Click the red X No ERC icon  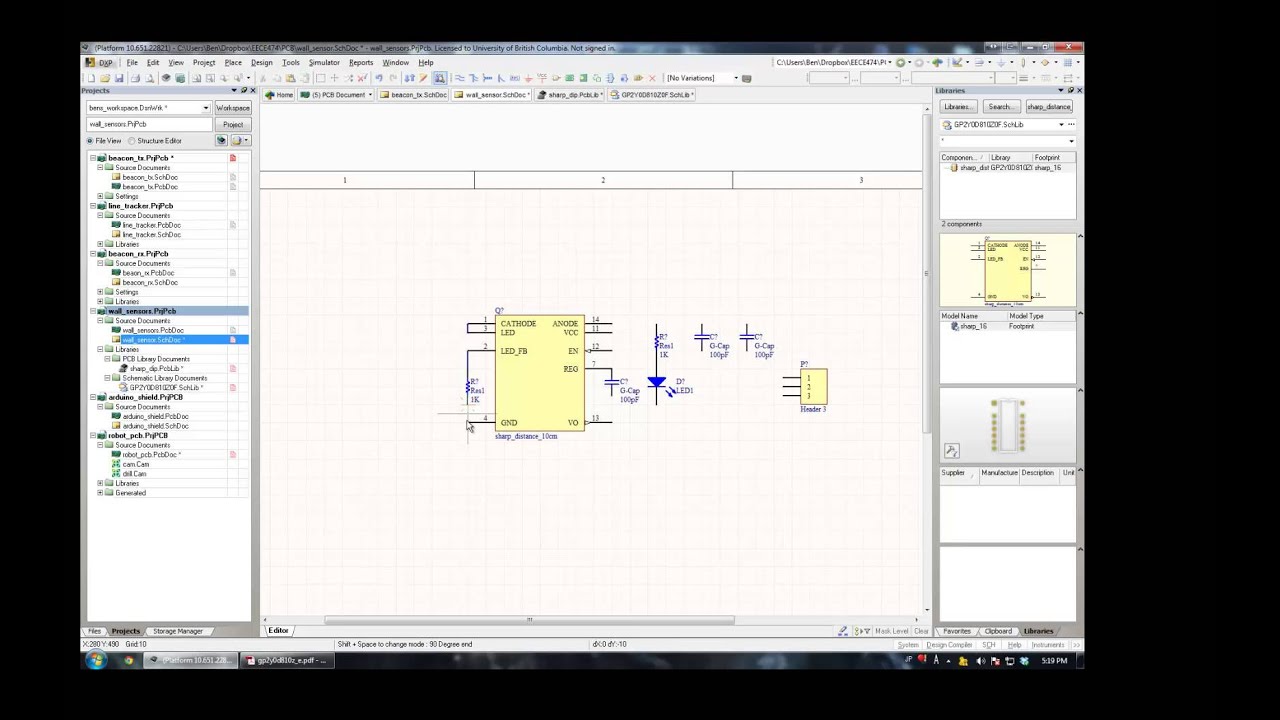(652, 78)
